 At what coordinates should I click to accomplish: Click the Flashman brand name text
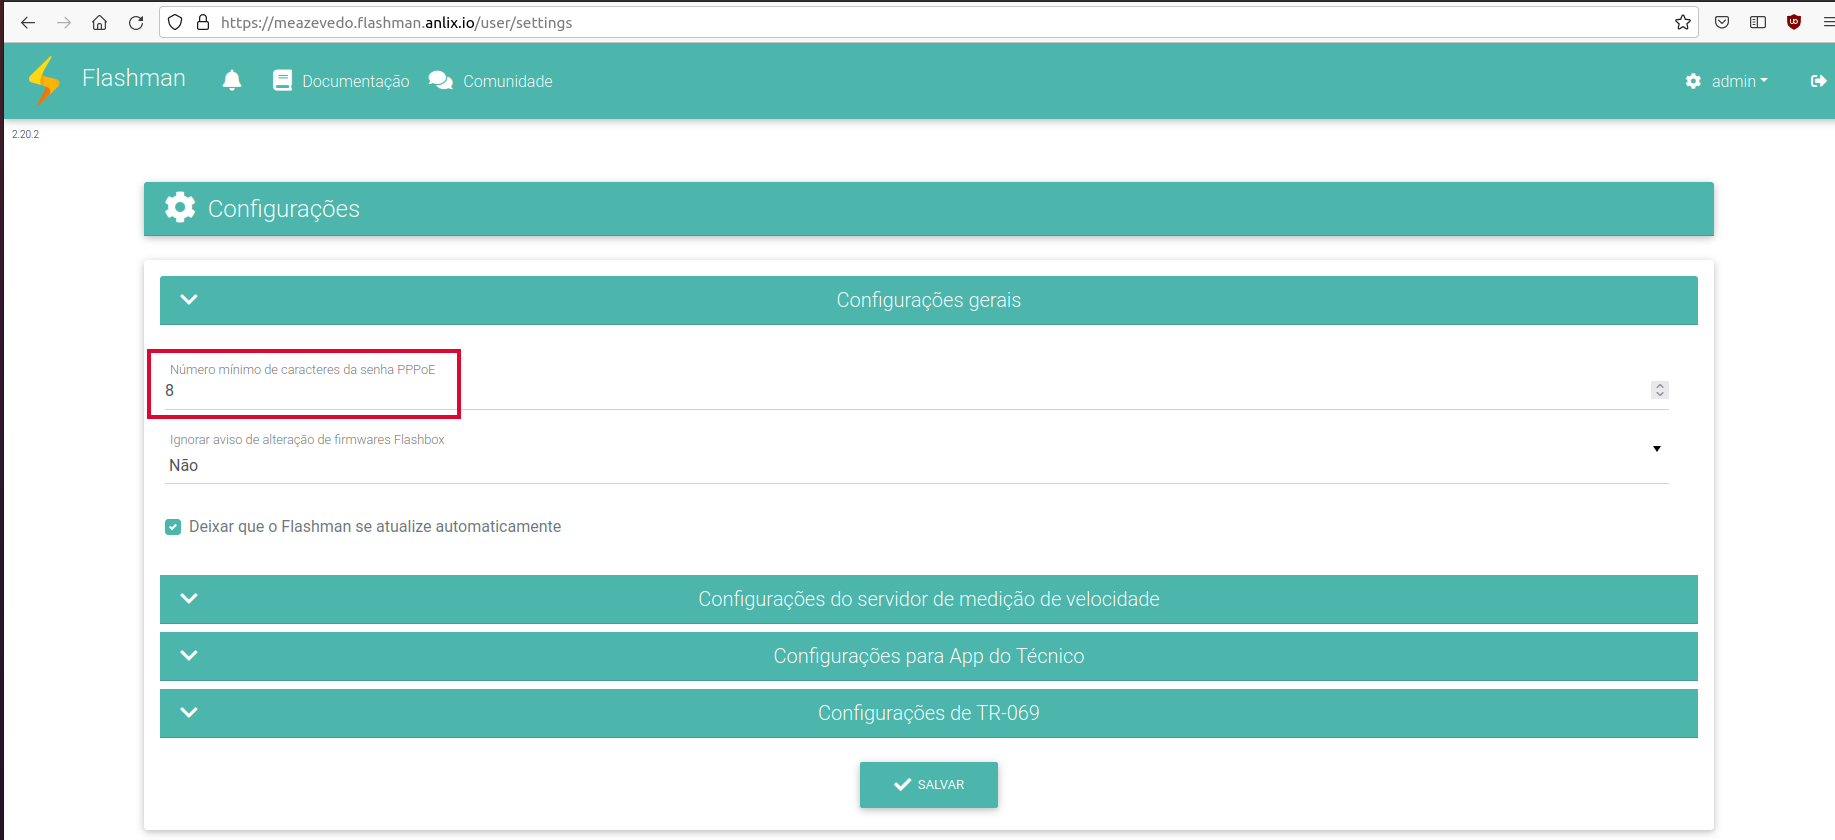pos(134,78)
